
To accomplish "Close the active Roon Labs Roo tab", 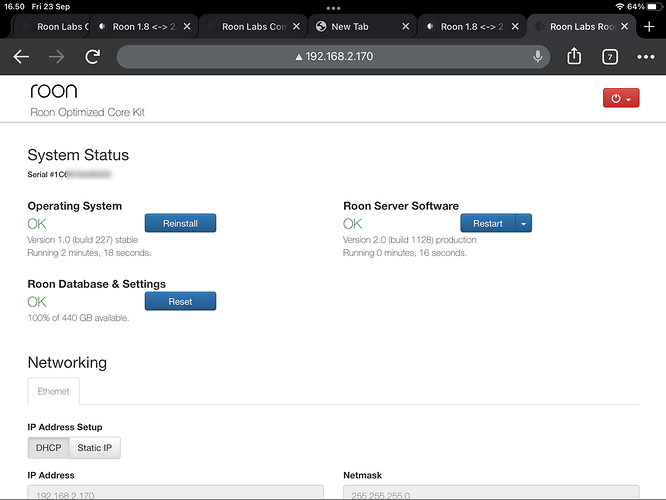I will click(x=624, y=27).
